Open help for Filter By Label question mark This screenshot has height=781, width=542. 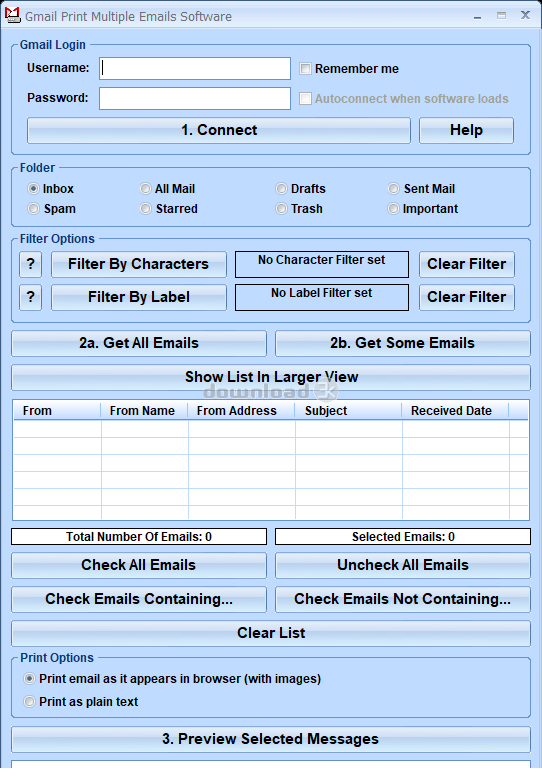(30, 297)
